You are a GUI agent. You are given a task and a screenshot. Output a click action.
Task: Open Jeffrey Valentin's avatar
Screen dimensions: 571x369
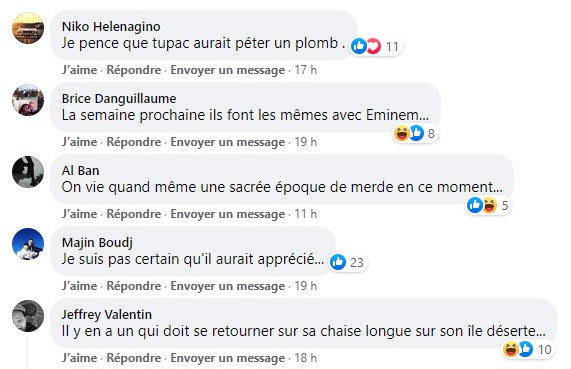point(28,316)
